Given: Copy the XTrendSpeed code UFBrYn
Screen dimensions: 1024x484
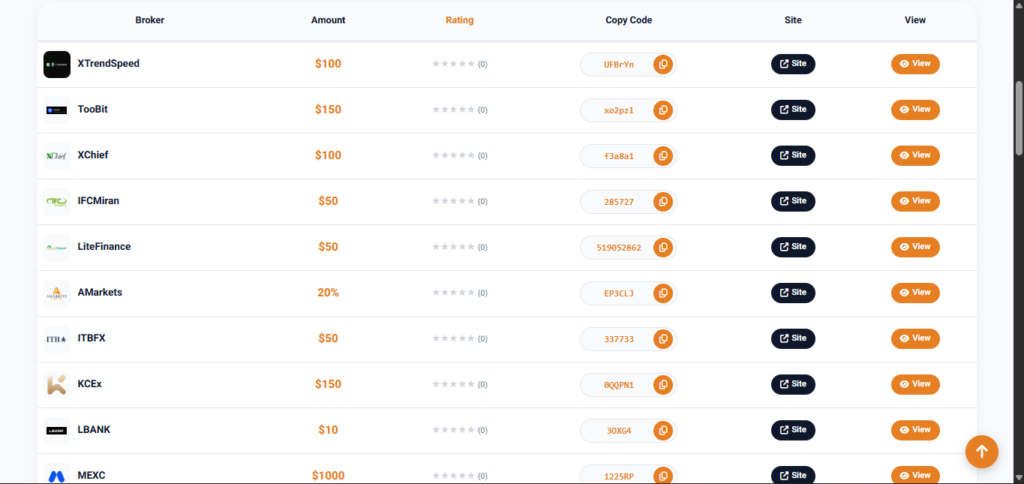Looking at the screenshot, I should click(663, 64).
